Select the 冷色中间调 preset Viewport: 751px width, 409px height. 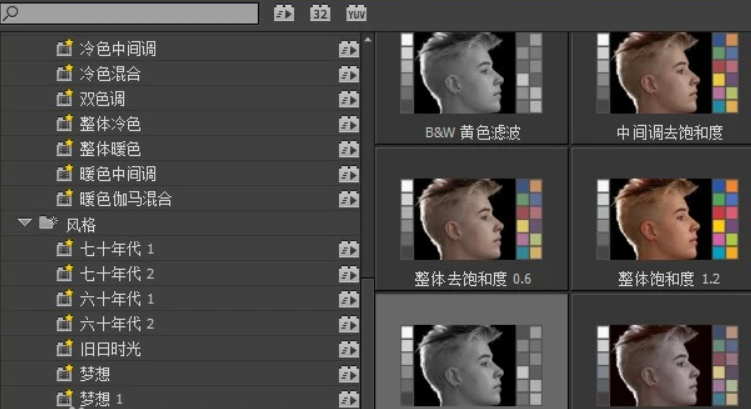tap(117, 48)
